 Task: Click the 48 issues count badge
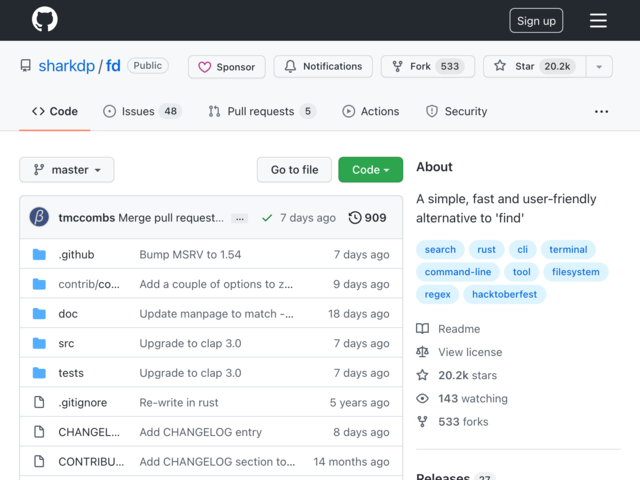[x=171, y=111]
